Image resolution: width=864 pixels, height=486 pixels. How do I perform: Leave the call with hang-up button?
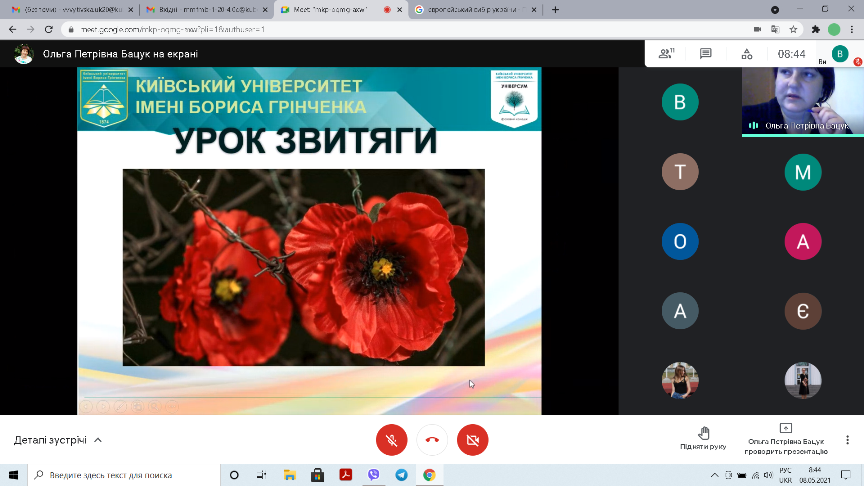(x=432, y=440)
